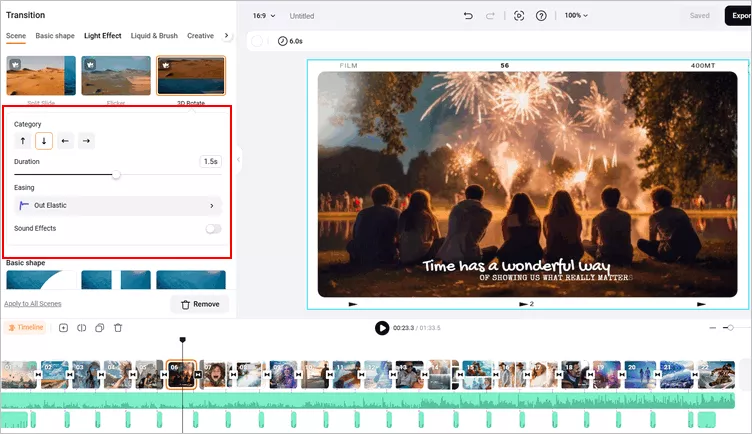
Task: Click the 1.5s duration value box
Action: 211,162
